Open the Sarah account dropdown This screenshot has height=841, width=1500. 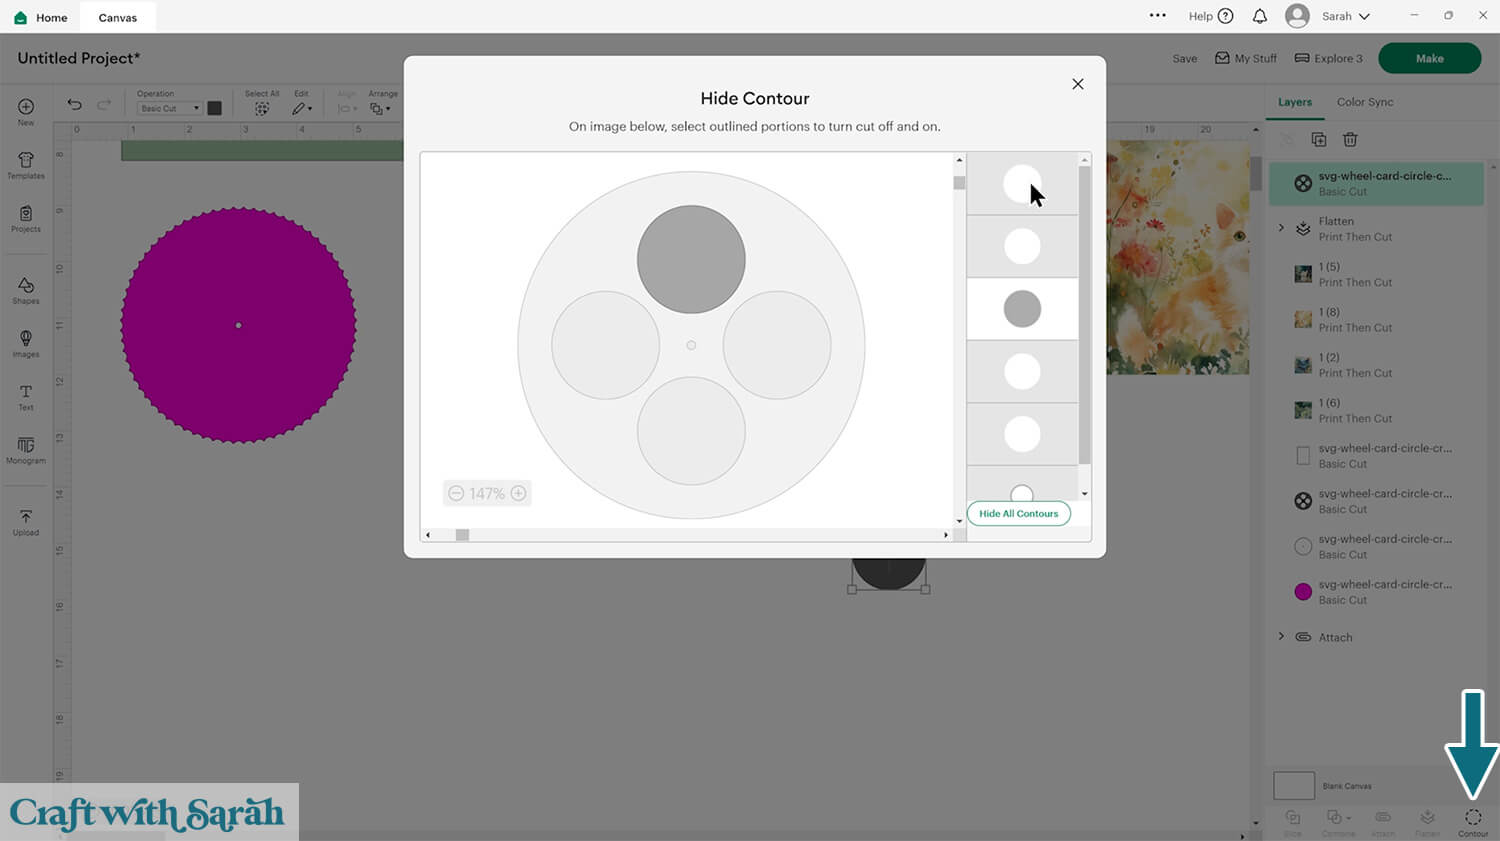(1346, 16)
